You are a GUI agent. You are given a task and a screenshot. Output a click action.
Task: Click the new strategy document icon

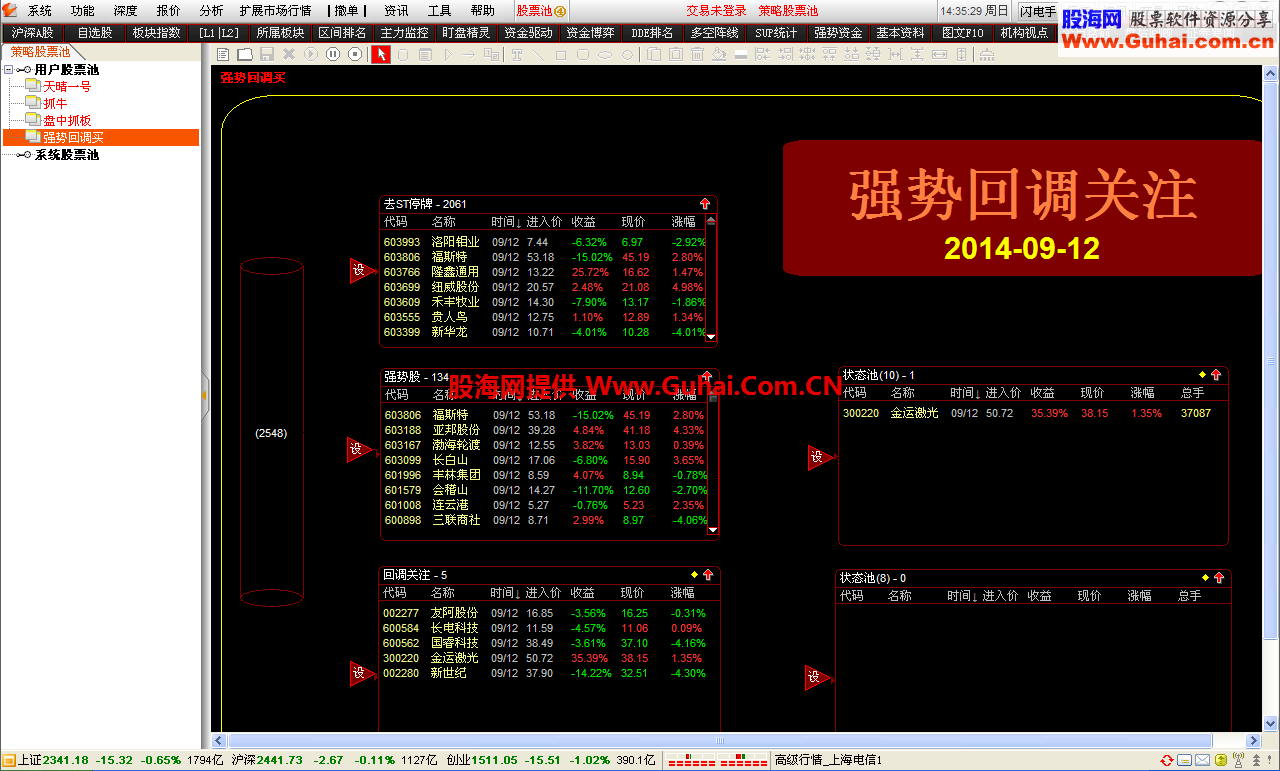click(222, 54)
